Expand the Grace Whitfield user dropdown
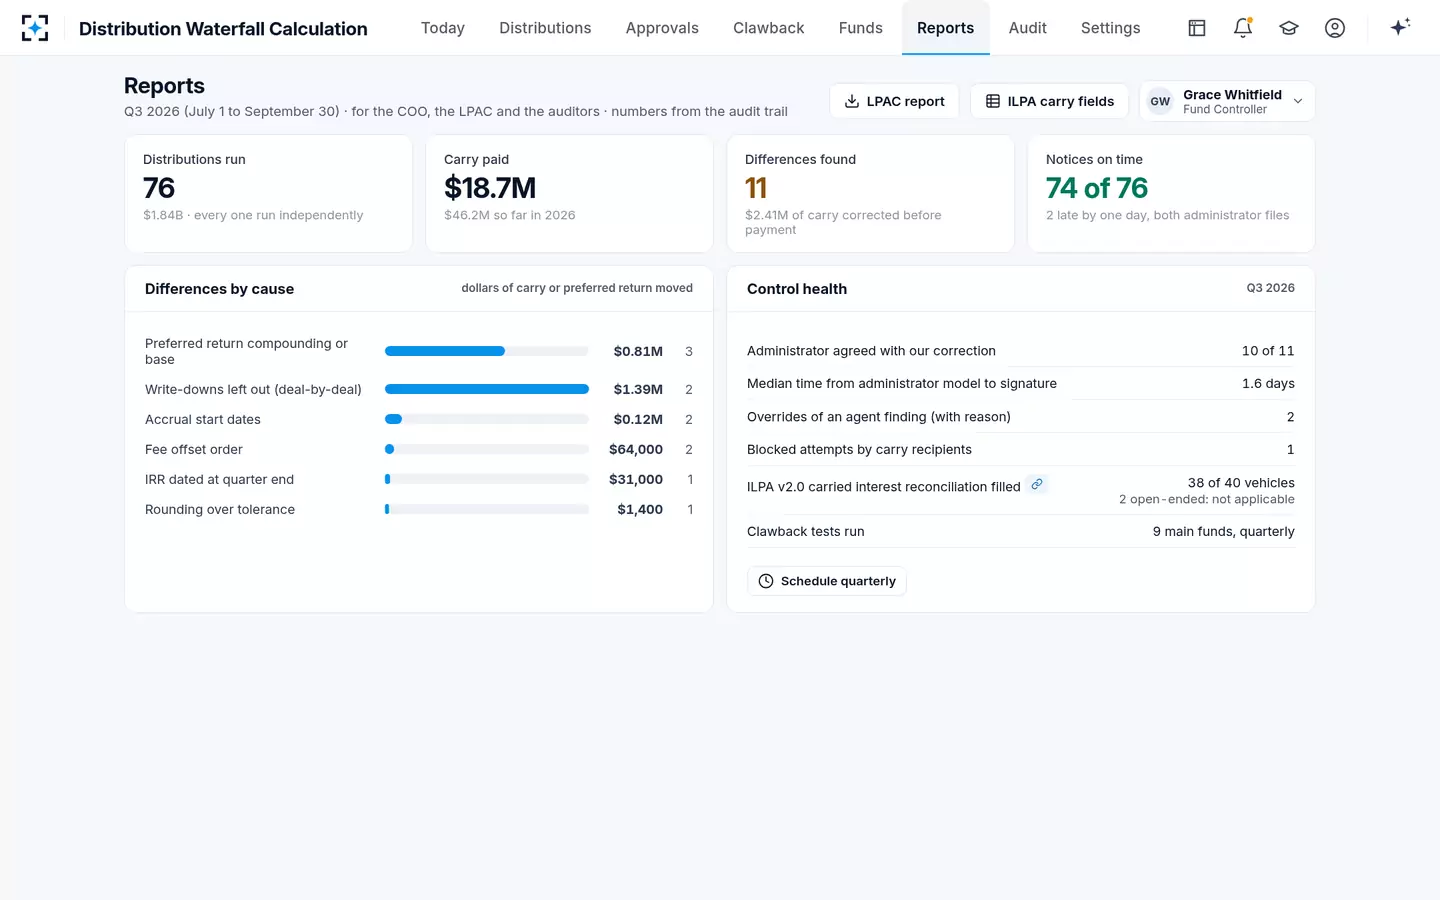 click(1227, 101)
